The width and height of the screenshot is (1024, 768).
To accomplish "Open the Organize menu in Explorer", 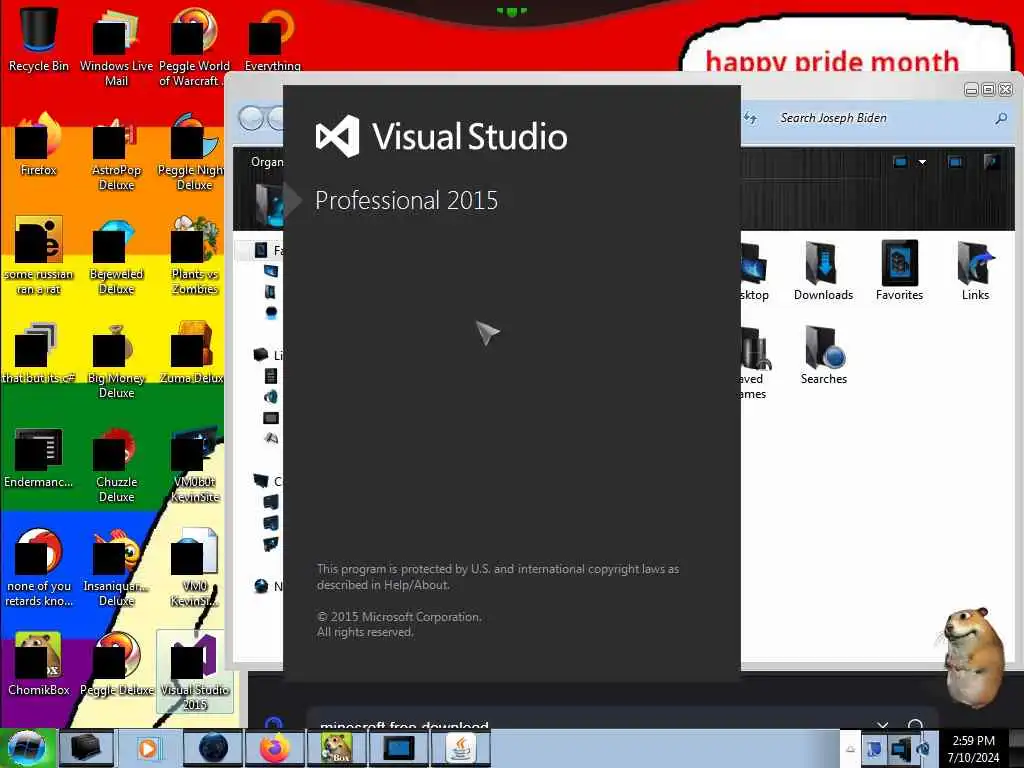I will (266, 162).
